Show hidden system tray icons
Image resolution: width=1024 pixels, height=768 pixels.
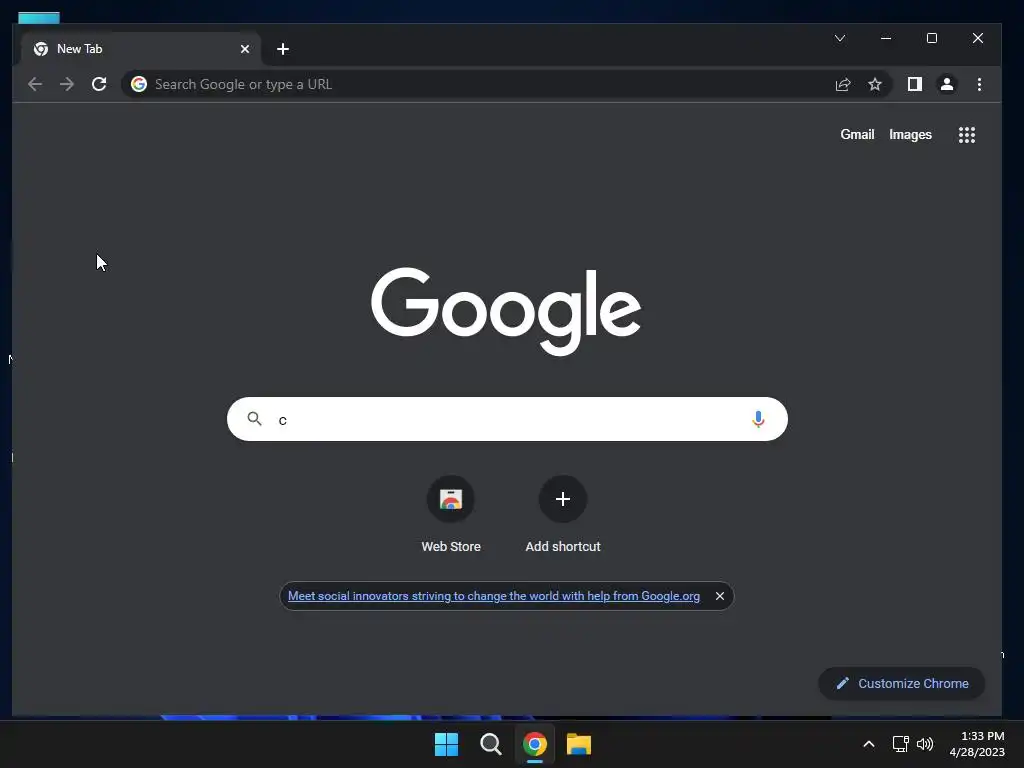coord(869,744)
